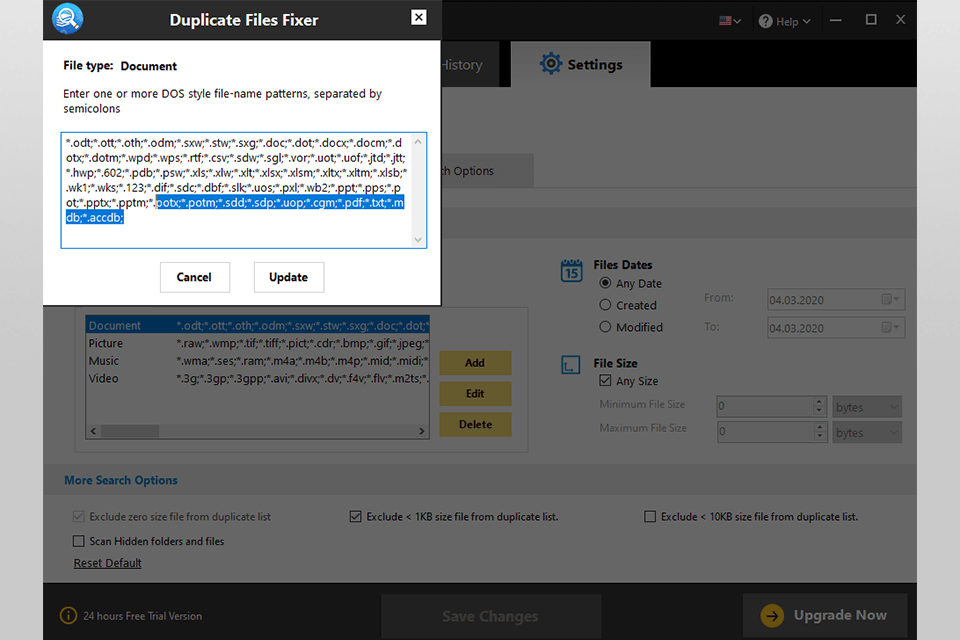
Task: Open the To date calendar picker
Action: point(890,328)
